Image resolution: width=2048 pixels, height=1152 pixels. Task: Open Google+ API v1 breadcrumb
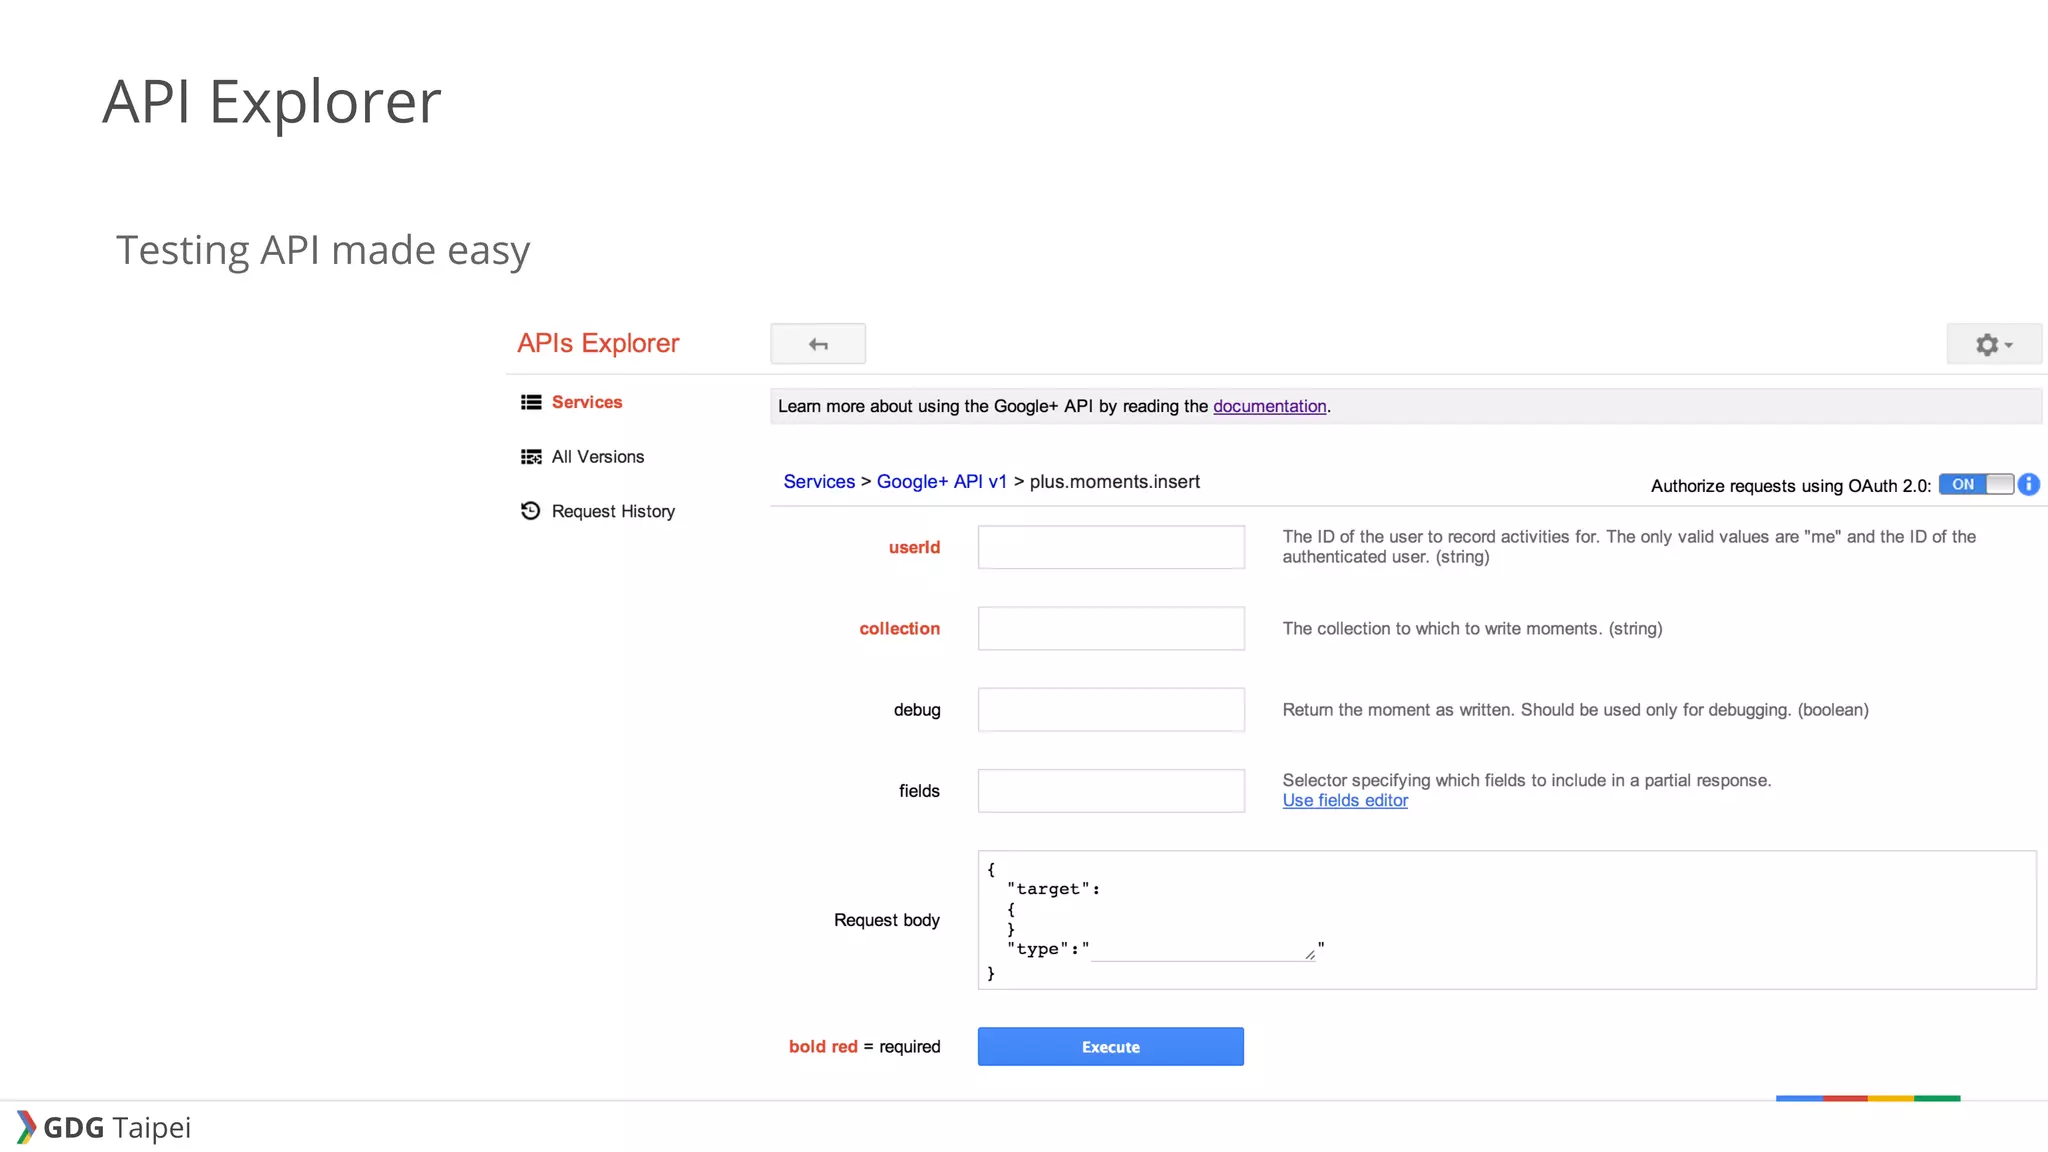[x=941, y=482]
